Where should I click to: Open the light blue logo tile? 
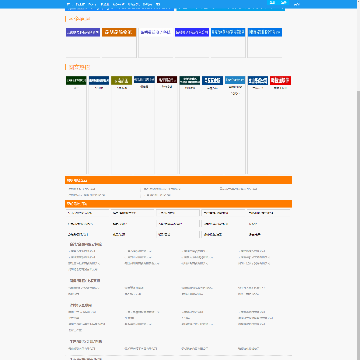click(235, 80)
